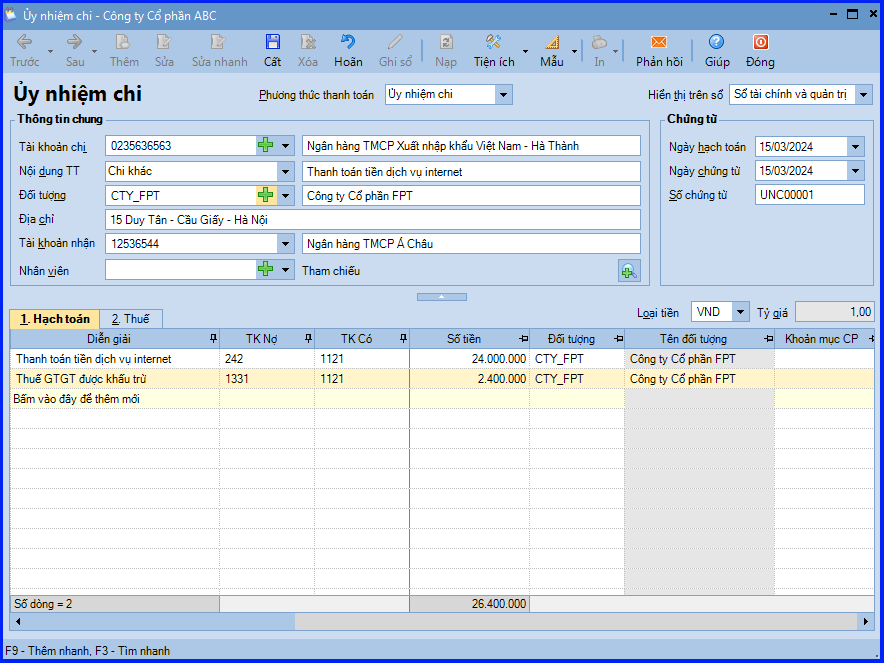Screen dimensions: 884x663
Task: Open the Phương thức thanh toán dropdown
Action: (503, 95)
